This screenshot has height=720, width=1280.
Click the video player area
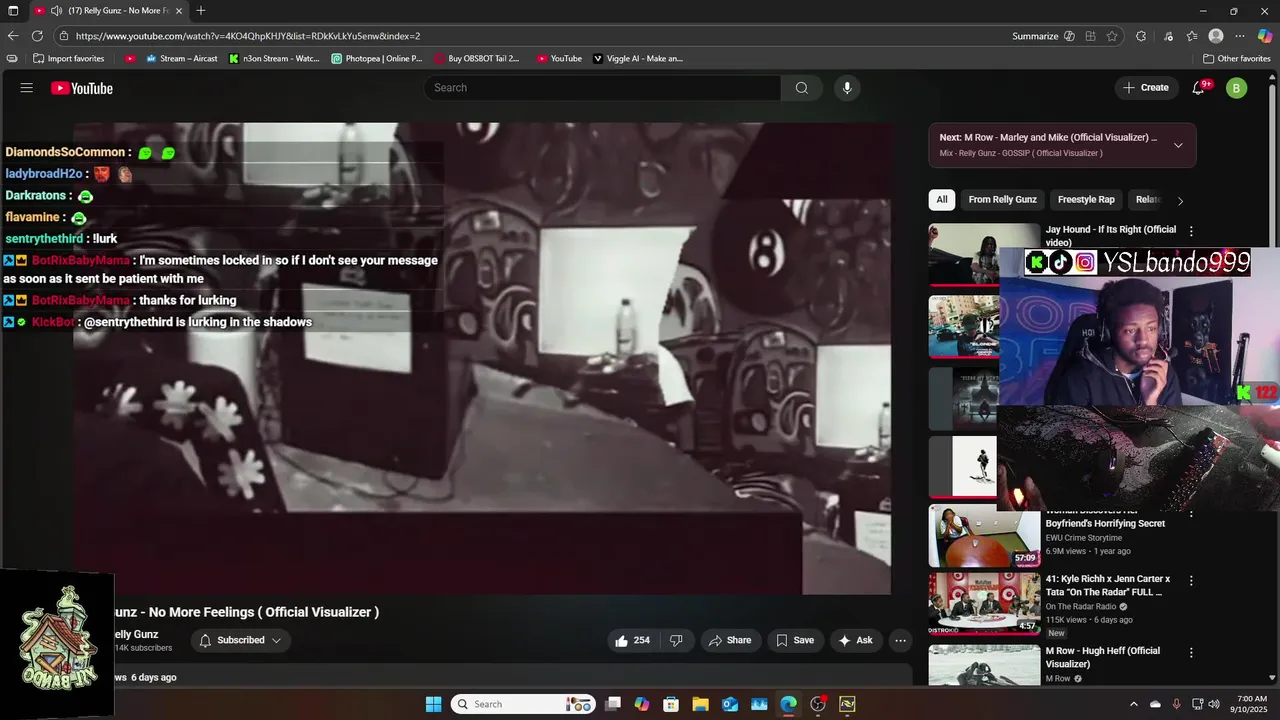[482, 358]
